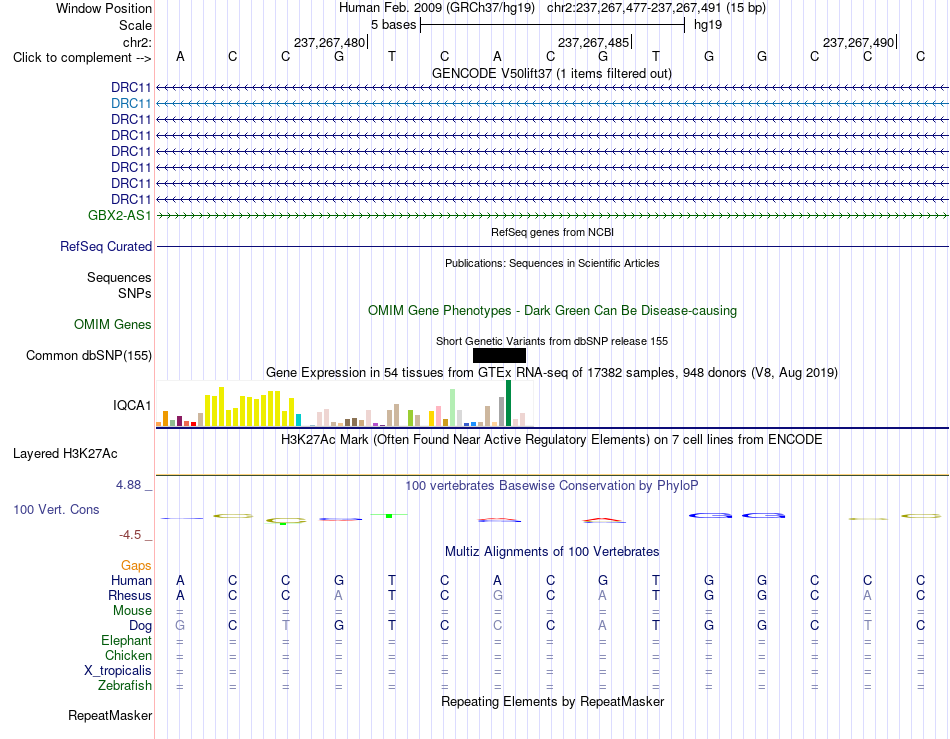Select the Chicken species row label
The height and width of the screenshot is (739, 950).
coord(128,655)
